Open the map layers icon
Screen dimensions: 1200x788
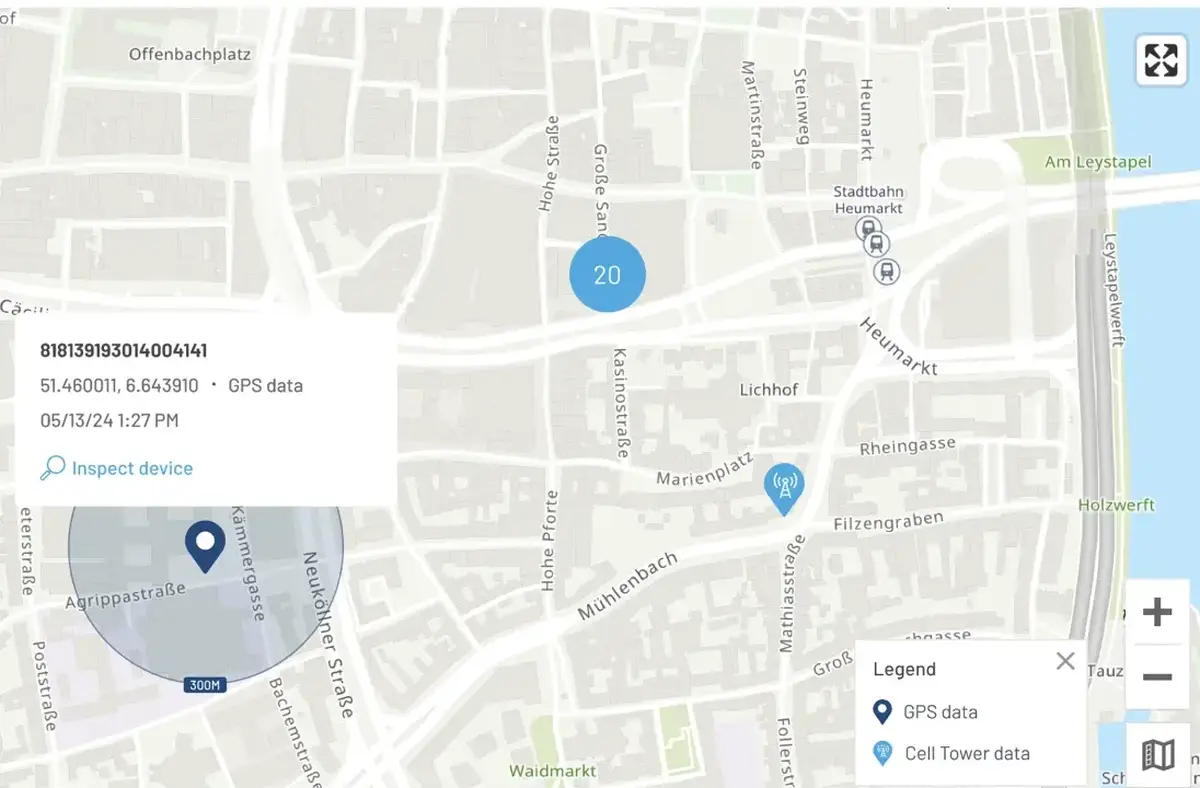coord(1157,754)
